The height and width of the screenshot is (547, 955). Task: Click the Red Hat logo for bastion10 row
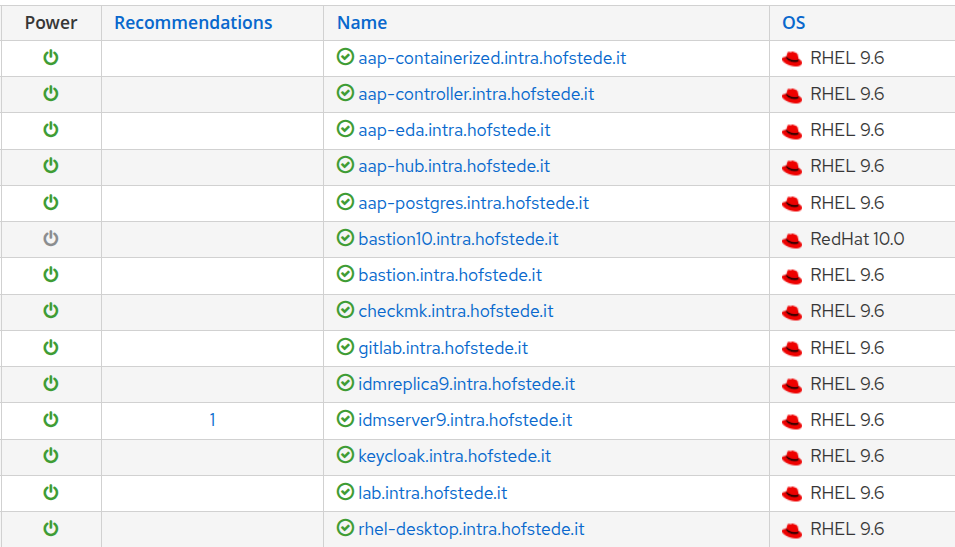click(x=792, y=240)
